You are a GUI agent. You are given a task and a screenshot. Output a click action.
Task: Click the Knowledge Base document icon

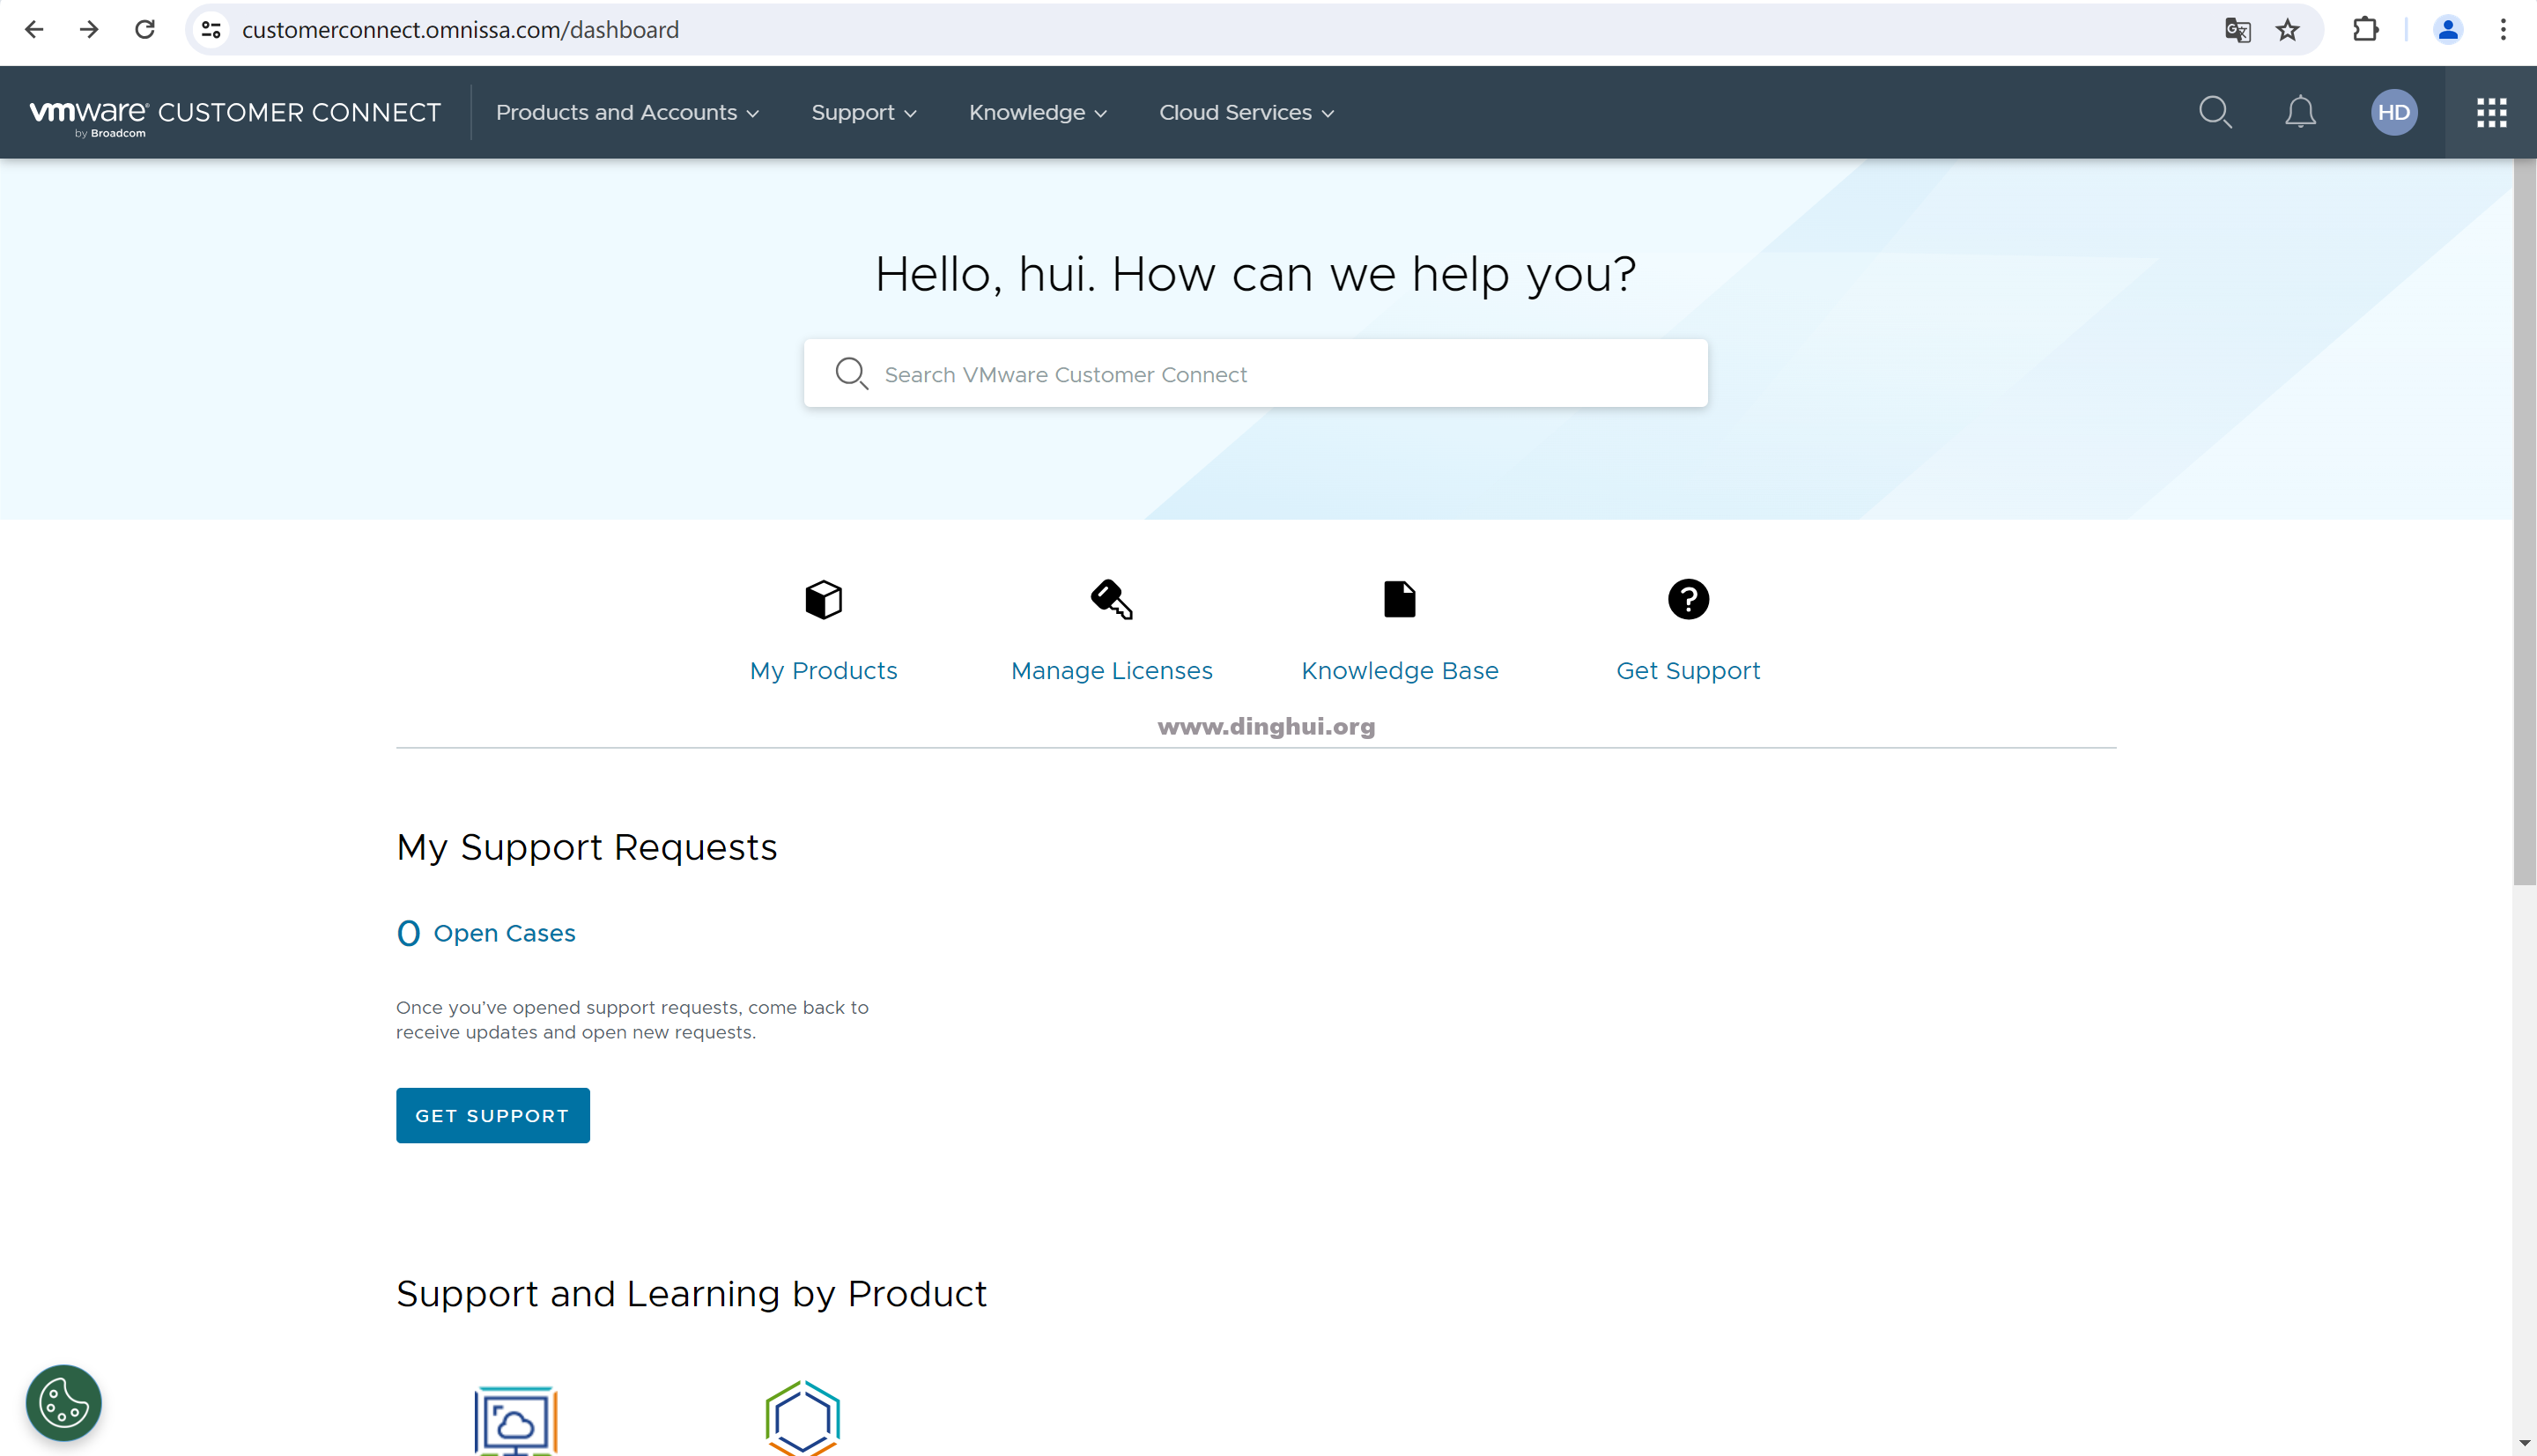pos(1399,600)
